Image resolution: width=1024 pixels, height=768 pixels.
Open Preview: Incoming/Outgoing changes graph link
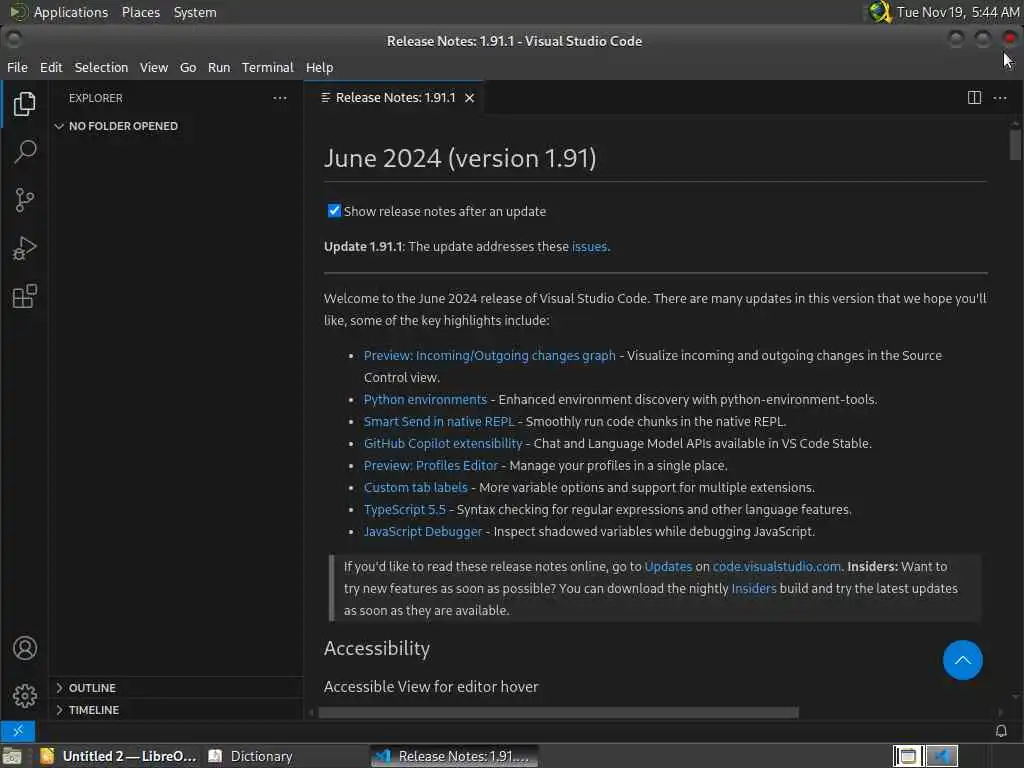tap(490, 355)
